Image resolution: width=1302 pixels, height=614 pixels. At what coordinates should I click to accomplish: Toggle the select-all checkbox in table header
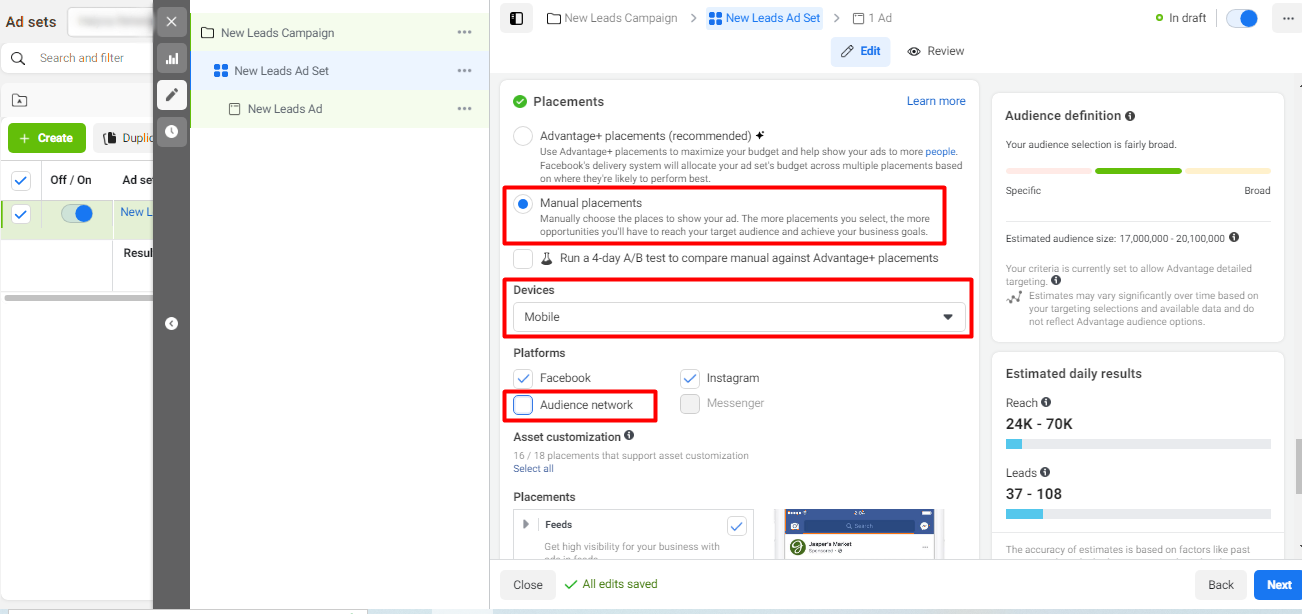click(x=21, y=181)
